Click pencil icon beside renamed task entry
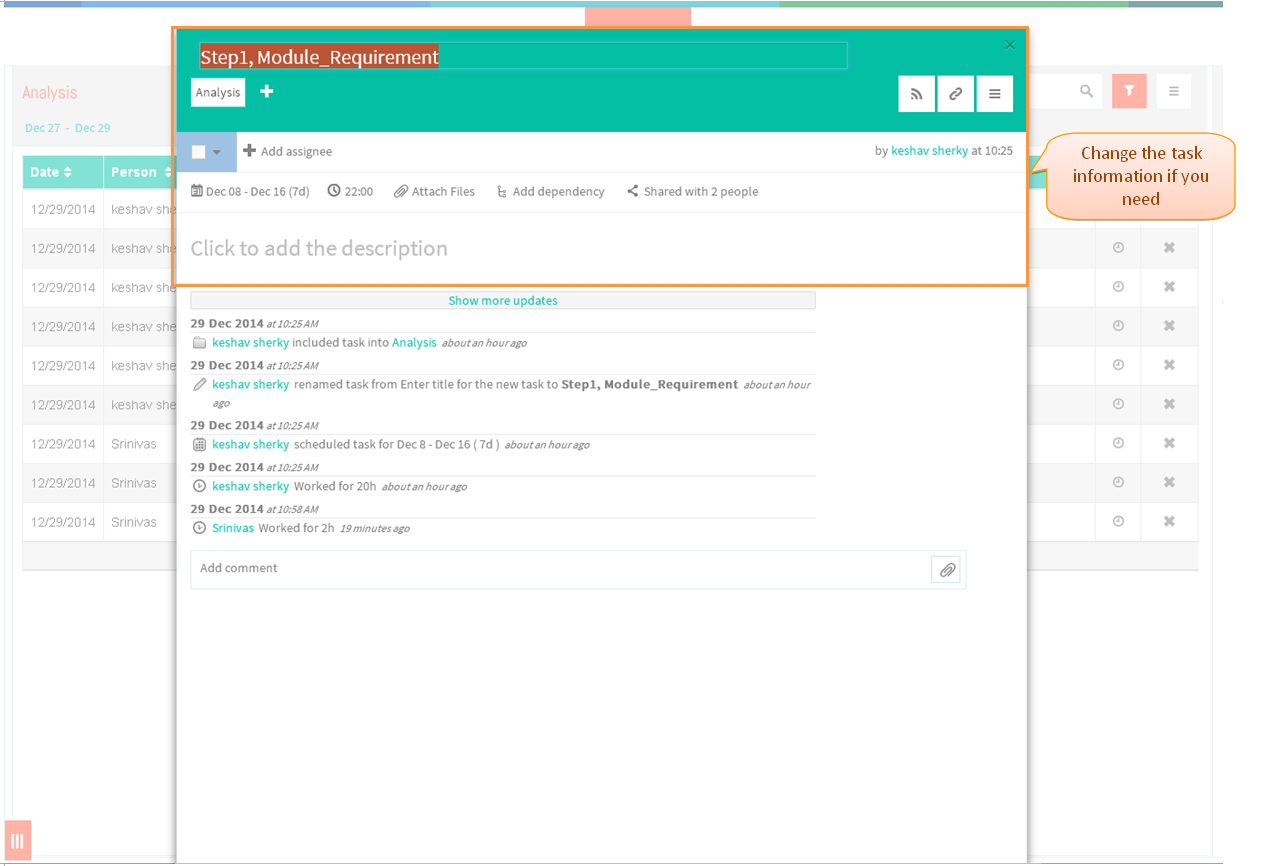The height and width of the screenshot is (866, 1265). (199, 384)
